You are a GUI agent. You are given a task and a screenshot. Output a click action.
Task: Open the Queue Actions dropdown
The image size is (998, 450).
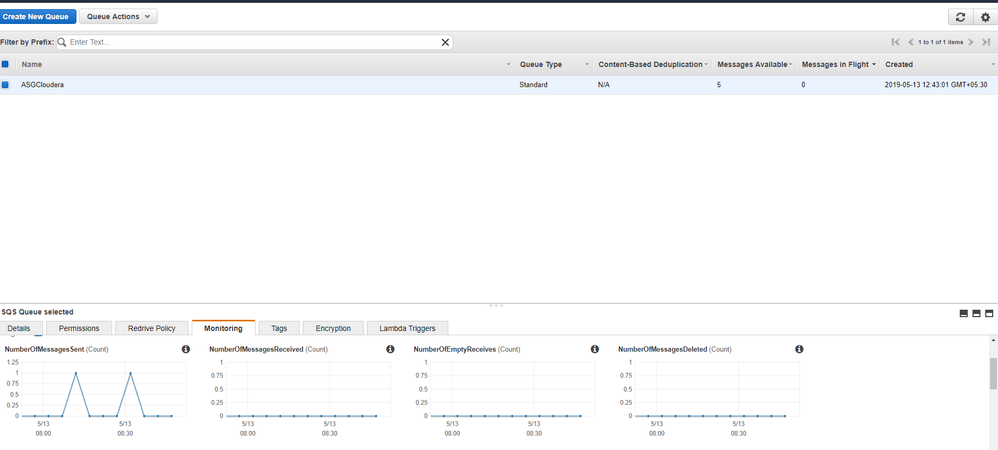[x=118, y=17]
